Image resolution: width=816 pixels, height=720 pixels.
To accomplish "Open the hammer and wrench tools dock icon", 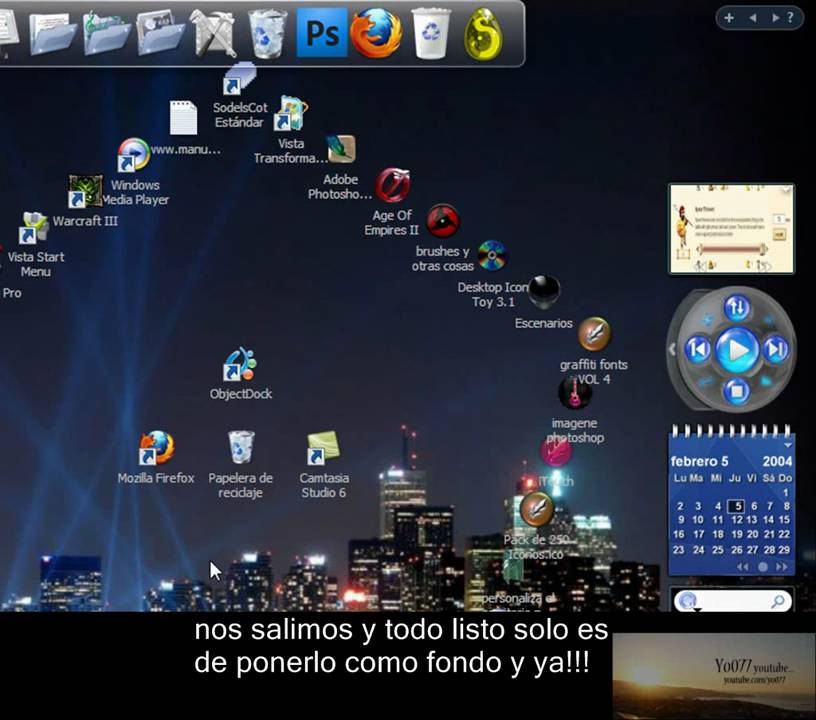I will [213, 34].
